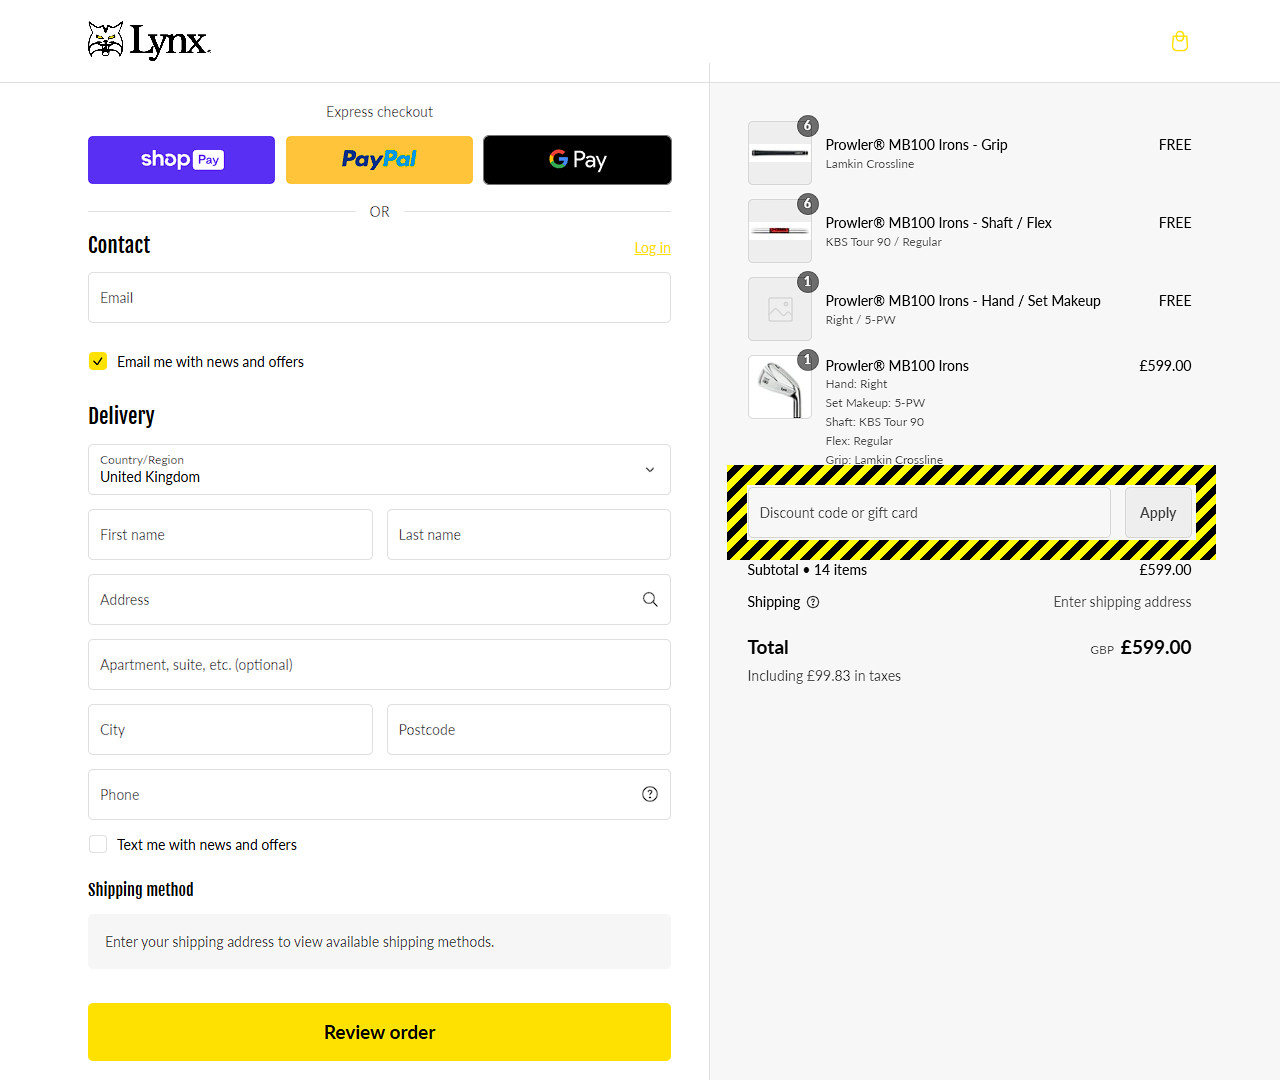Click the City field
This screenshot has width=1280, height=1080.
click(230, 730)
